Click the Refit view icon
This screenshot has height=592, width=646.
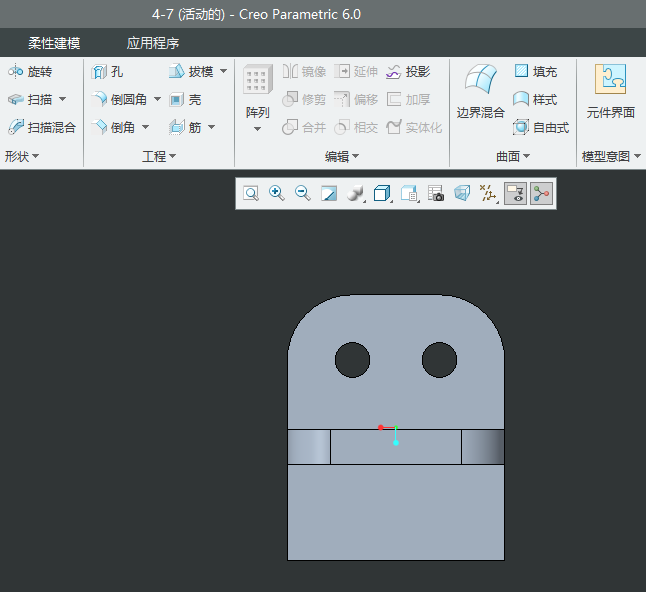coord(251,194)
